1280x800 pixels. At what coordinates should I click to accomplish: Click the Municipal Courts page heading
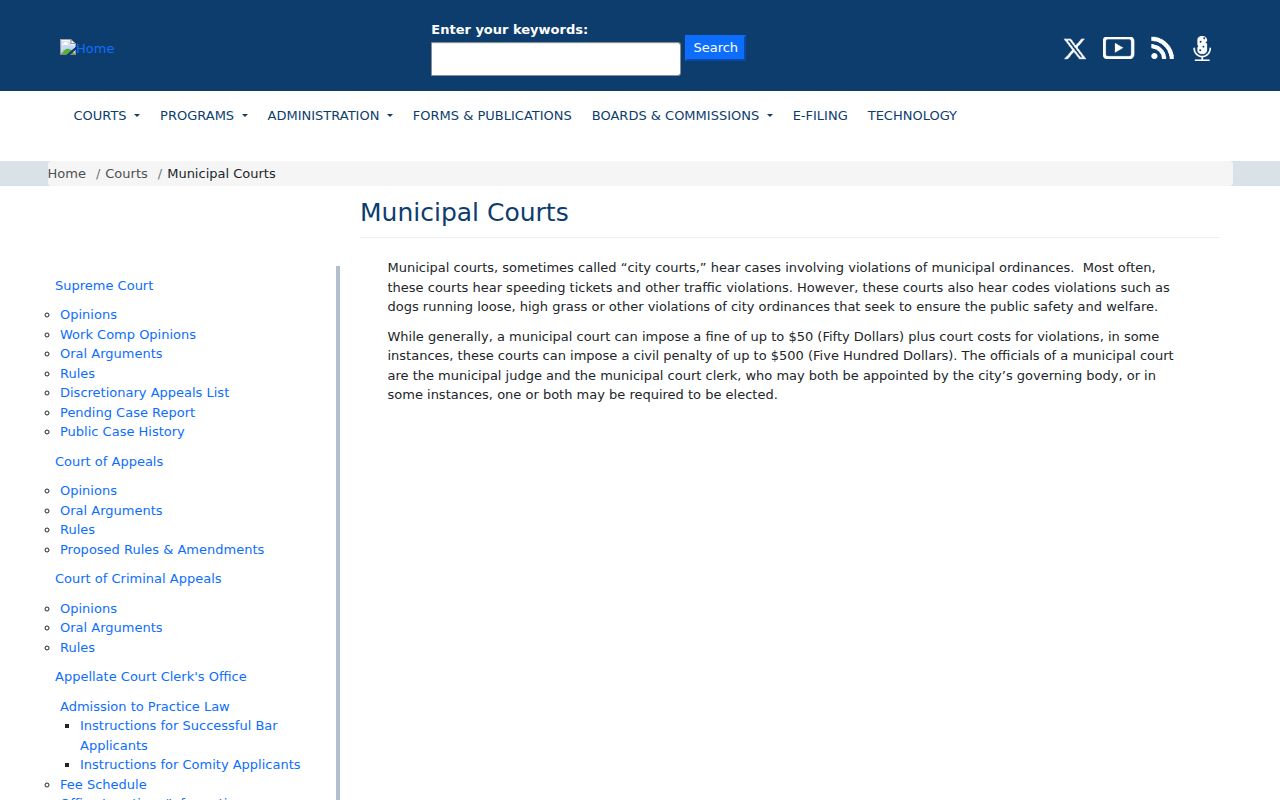464,212
